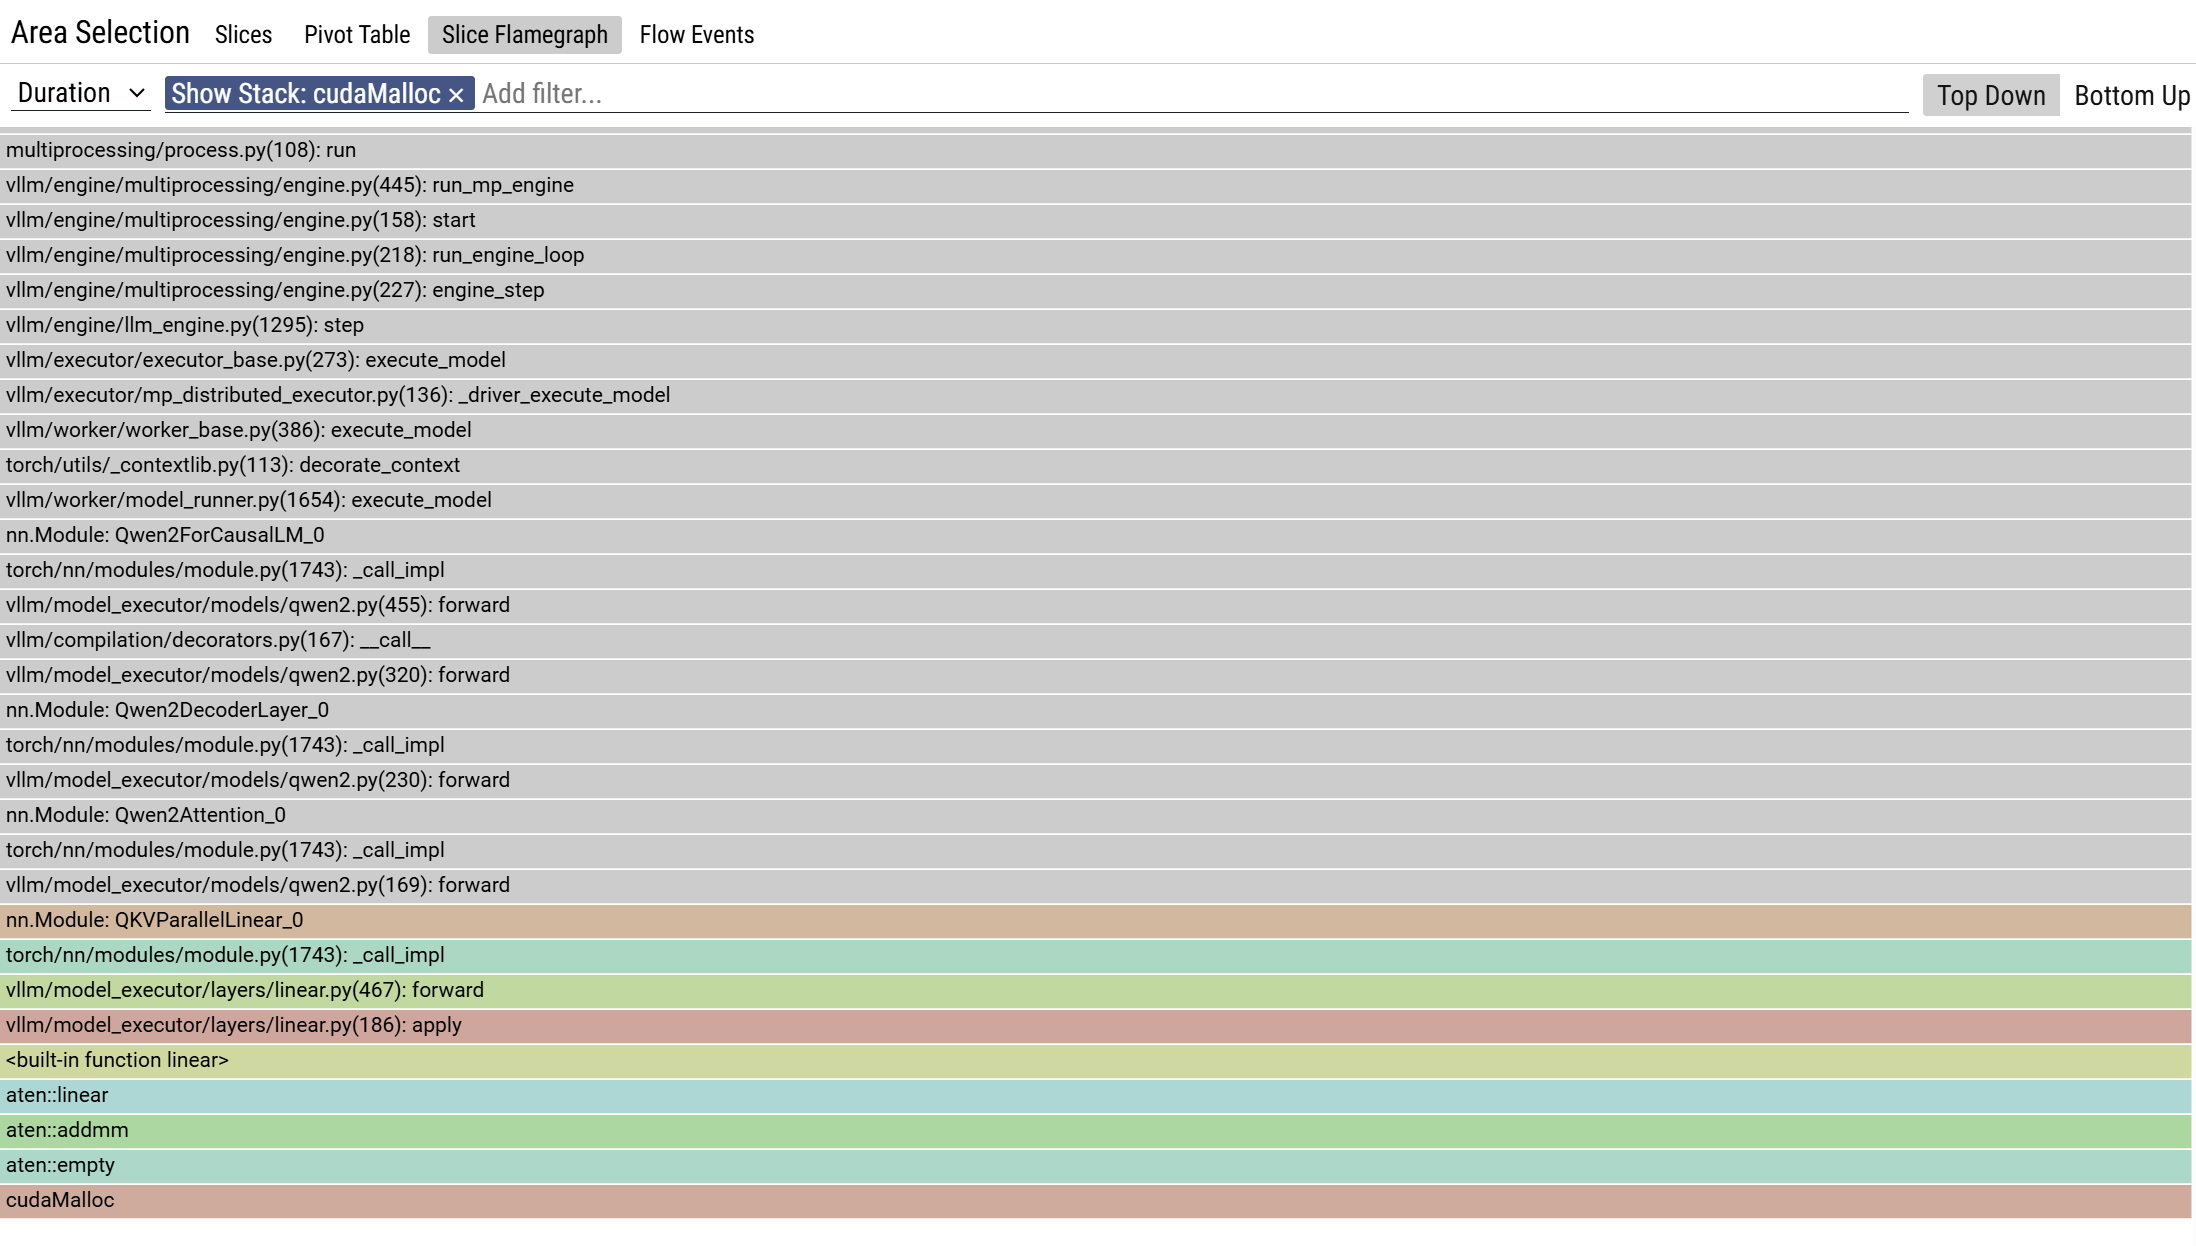Switch to the Slices tab

click(243, 35)
